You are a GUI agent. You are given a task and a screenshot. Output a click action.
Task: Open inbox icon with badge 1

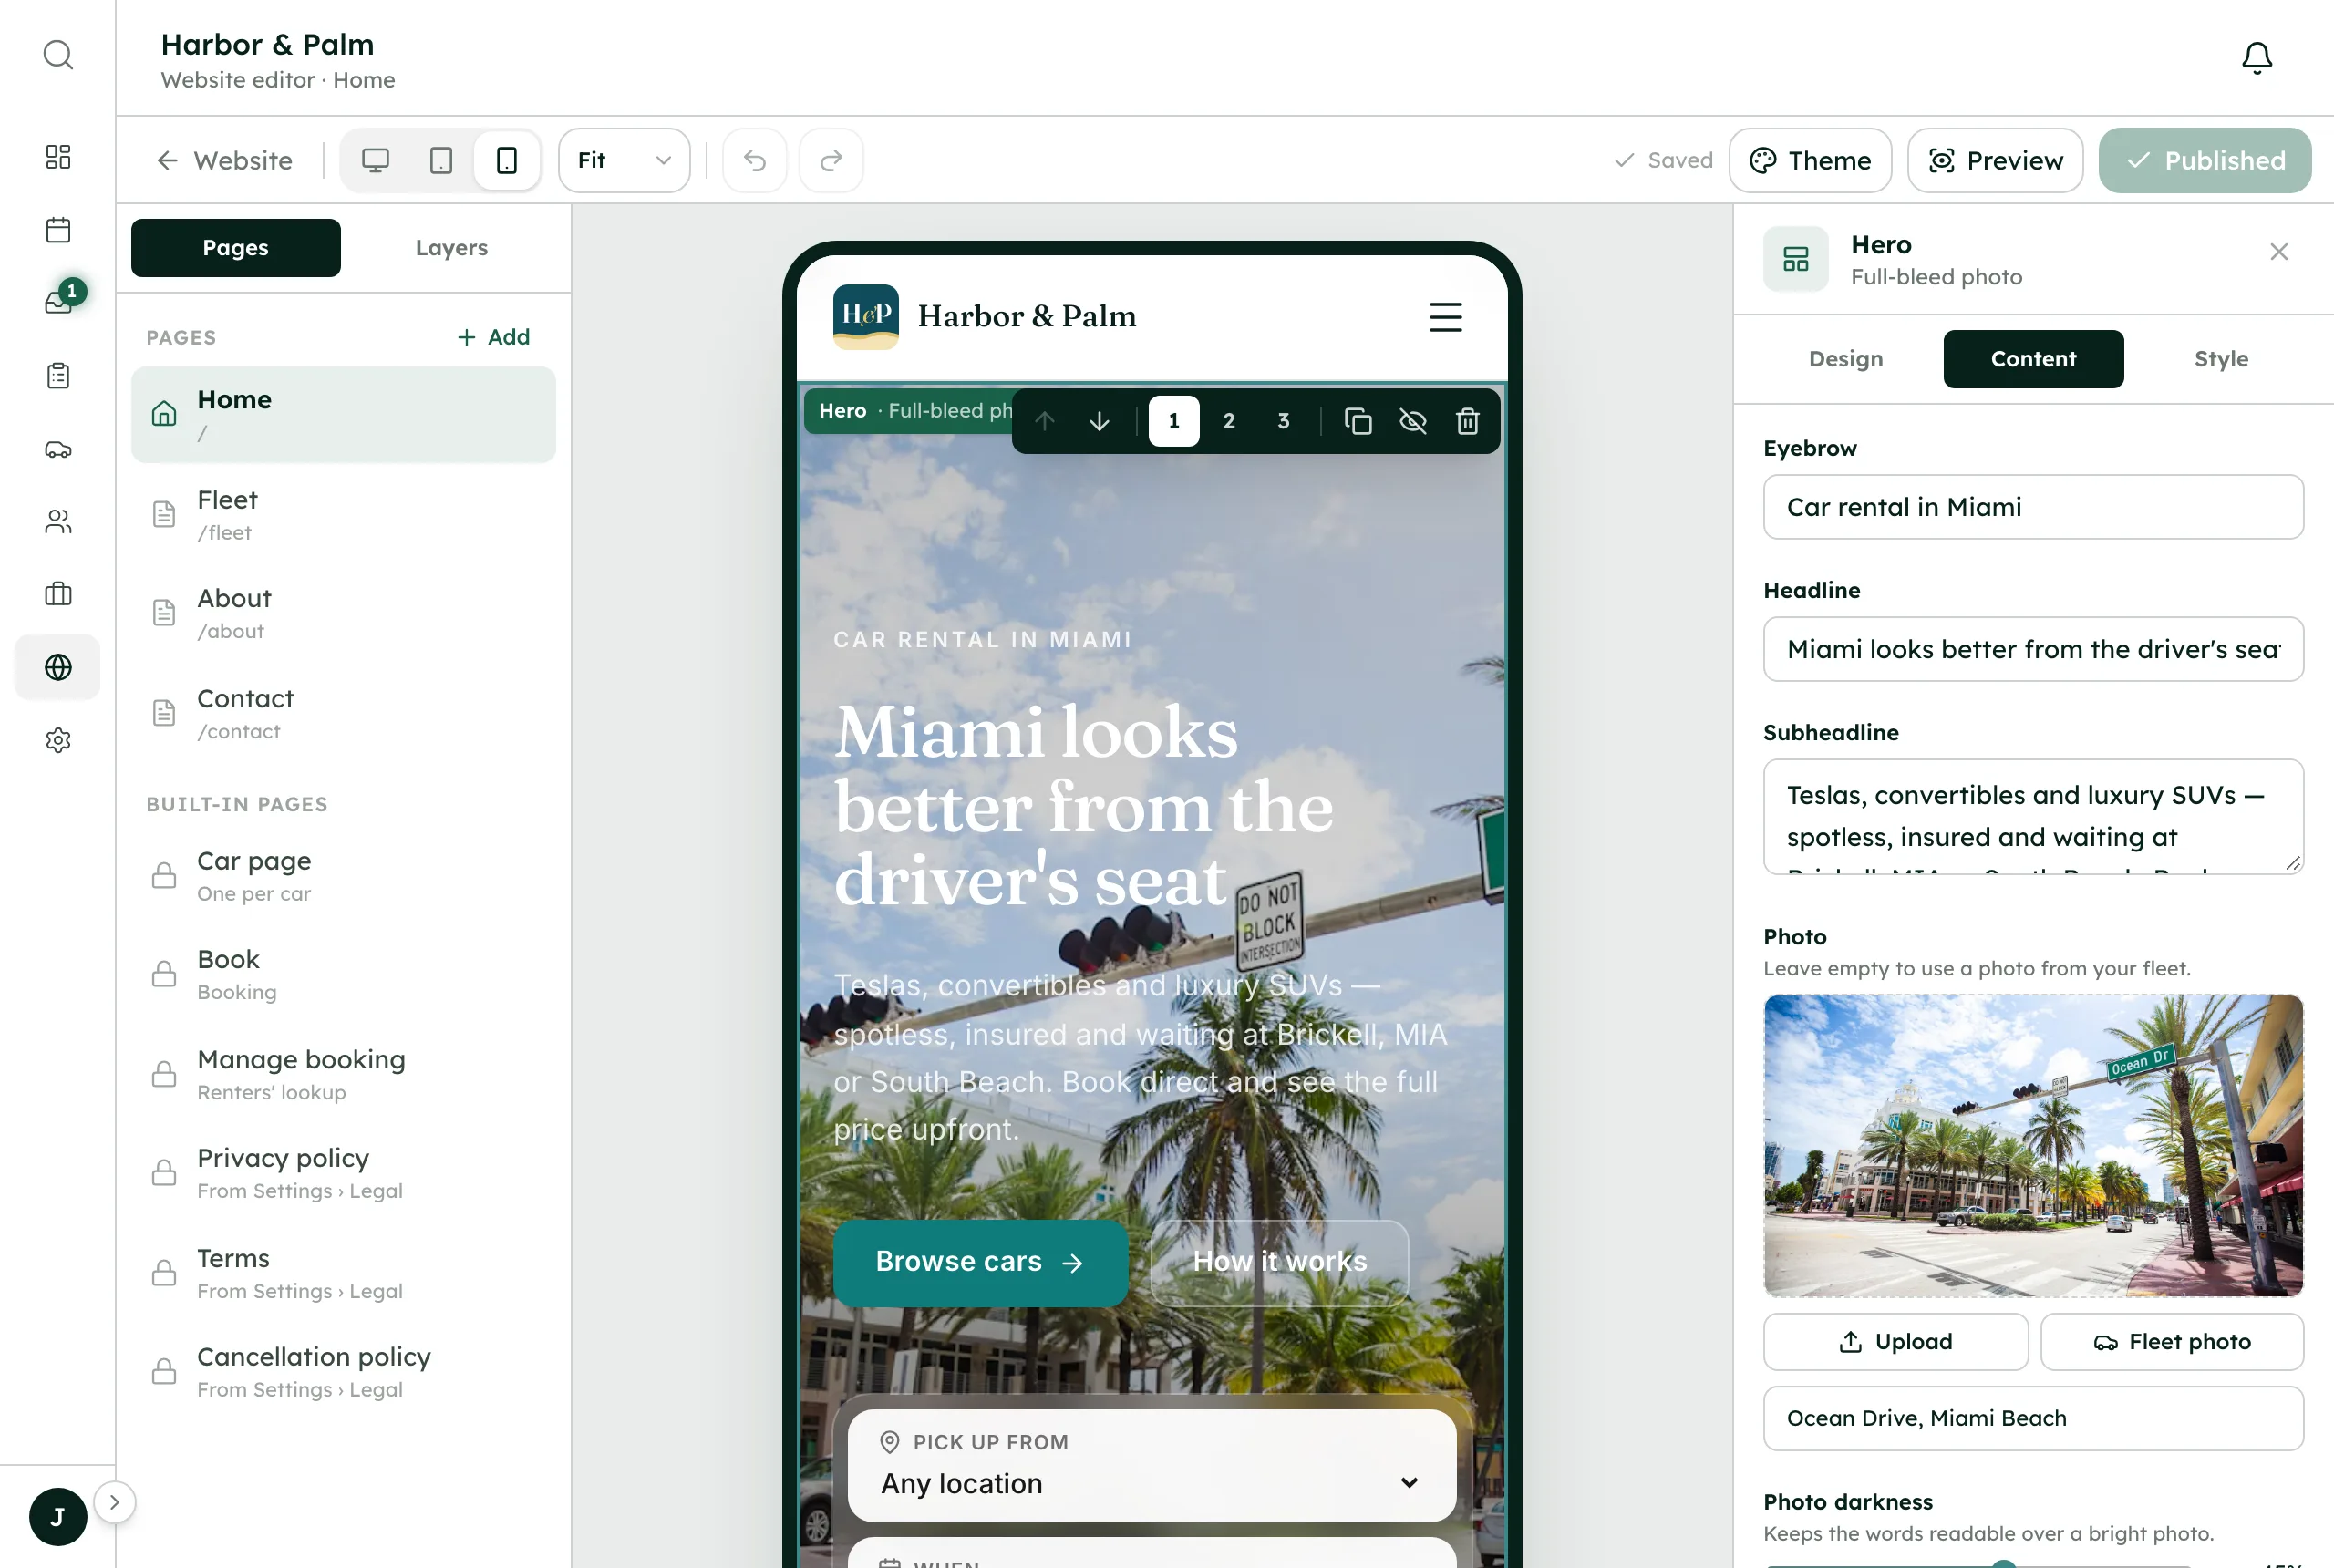pyautogui.click(x=58, y=302)
